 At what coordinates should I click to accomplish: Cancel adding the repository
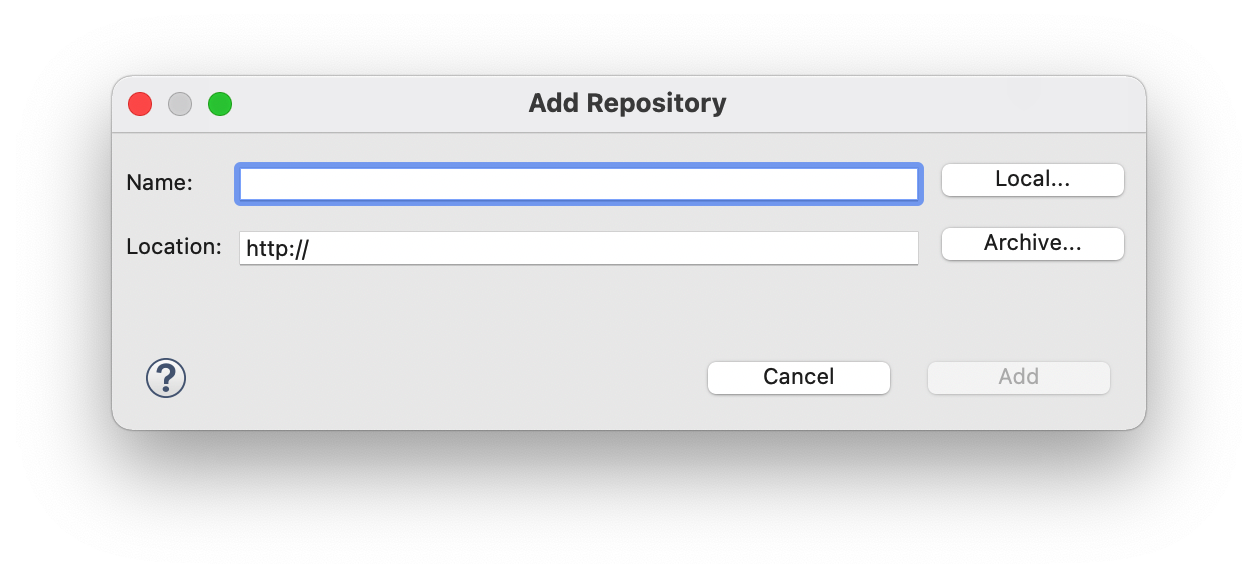(x=798, y=377)
